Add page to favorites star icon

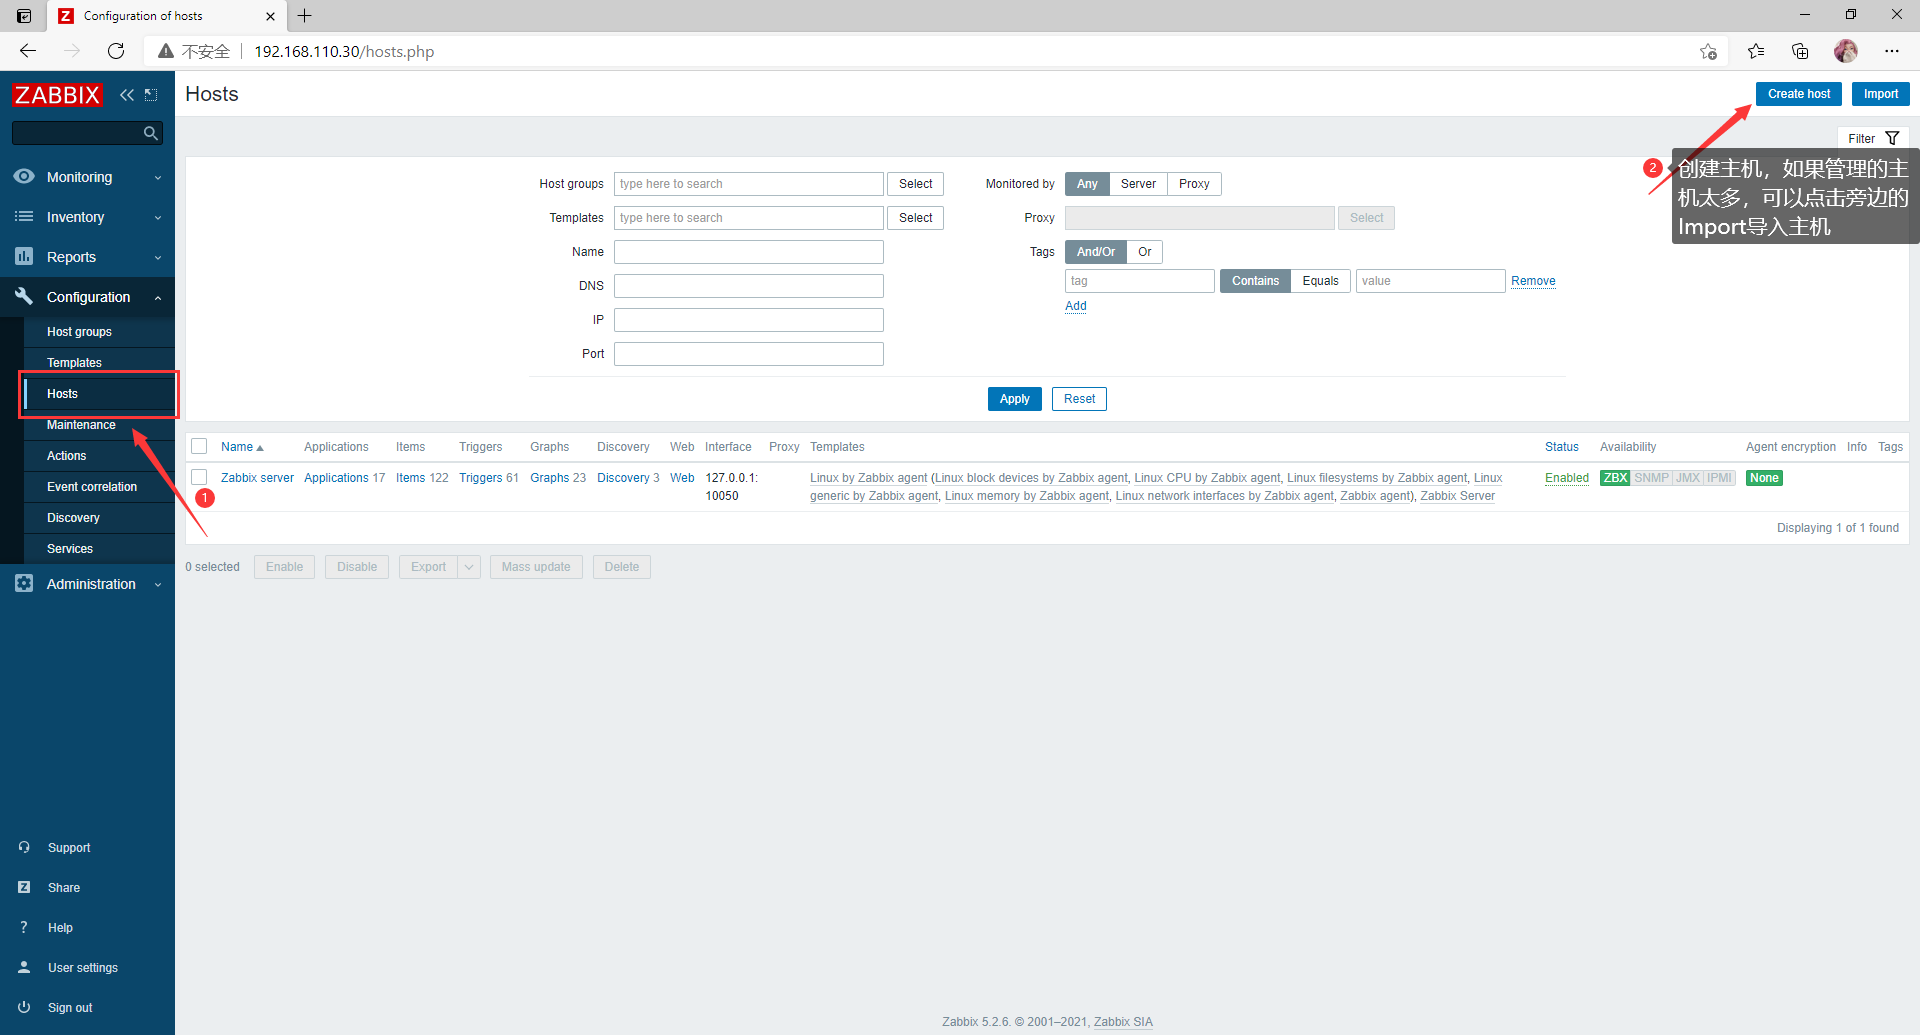(x=1708, y=51)
